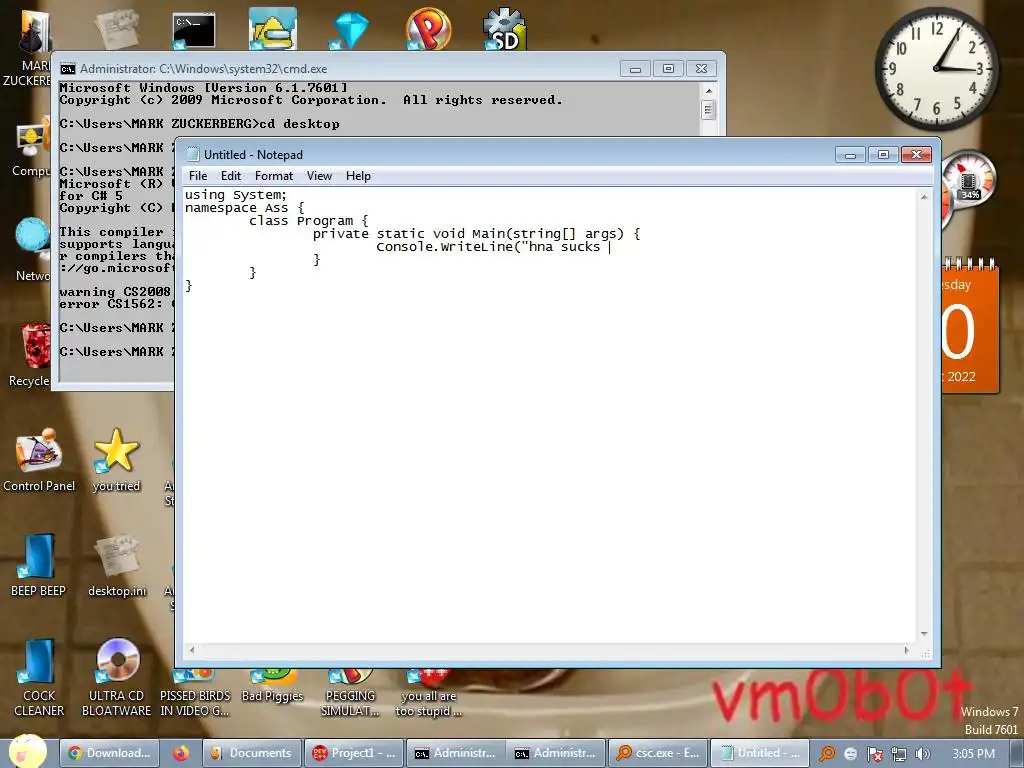Click the 'class Program {' line in Notepad
1024x768 pixels.
[x=308, y=221]
